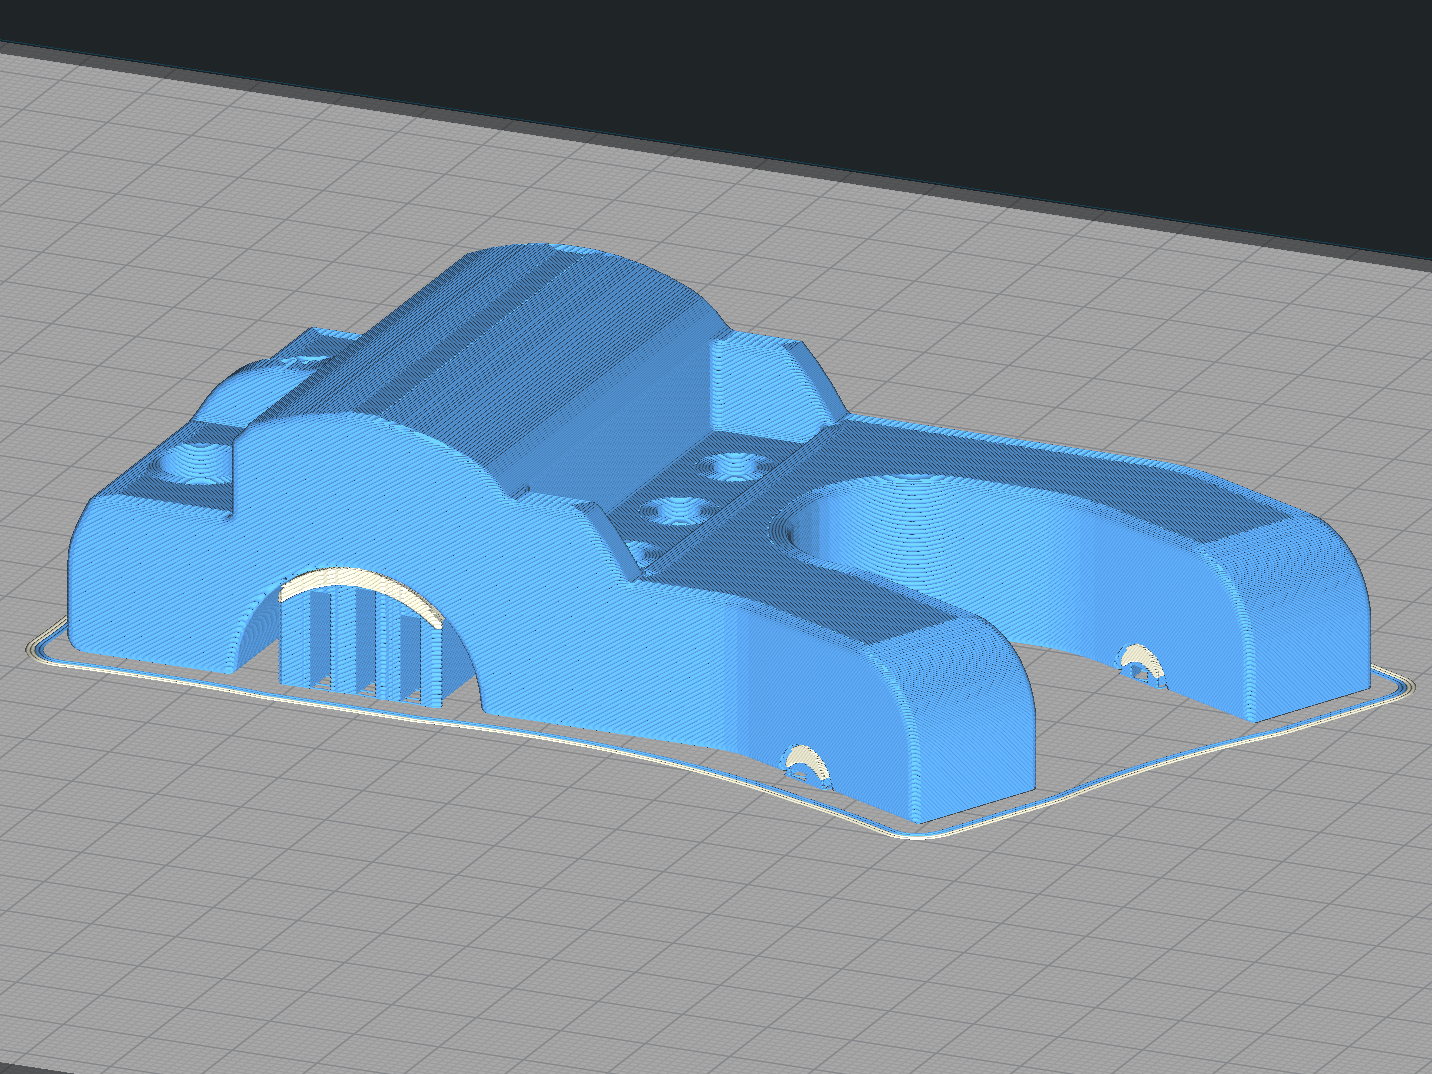Click the small semicircular hole on the front arm
This screenshot has width=1432, height=1074.
806,766
